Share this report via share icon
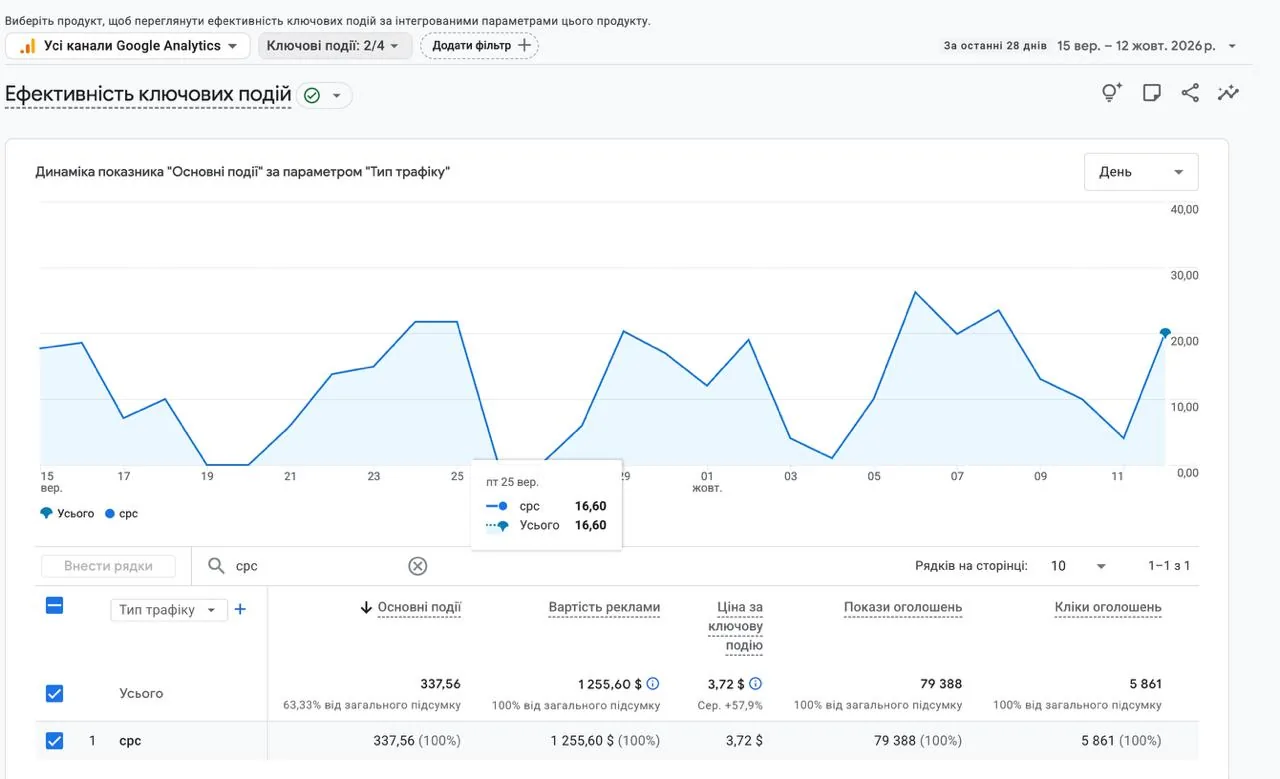The image size is (1280, 779). coord(1190,93)
